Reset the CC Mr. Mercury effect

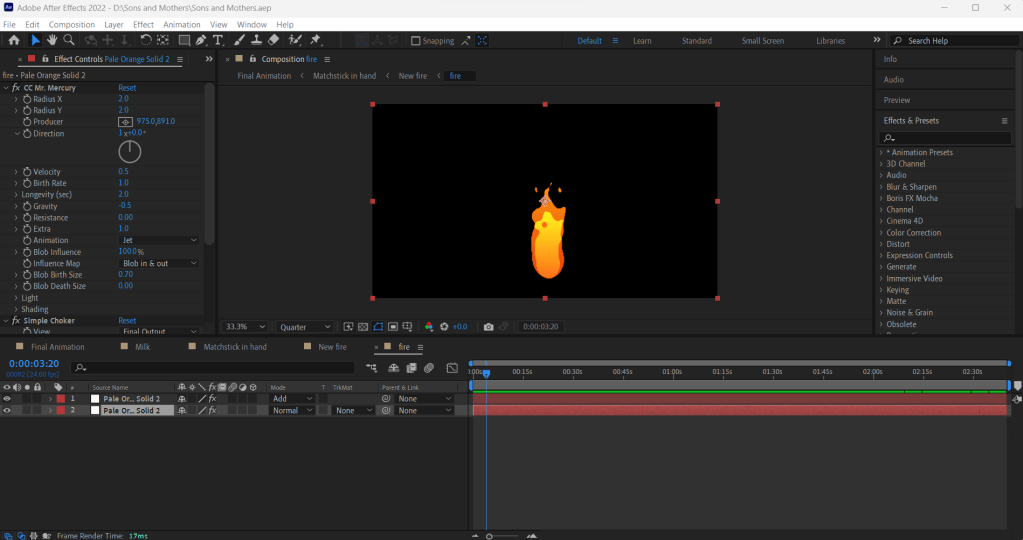click(x=127, y=88)
